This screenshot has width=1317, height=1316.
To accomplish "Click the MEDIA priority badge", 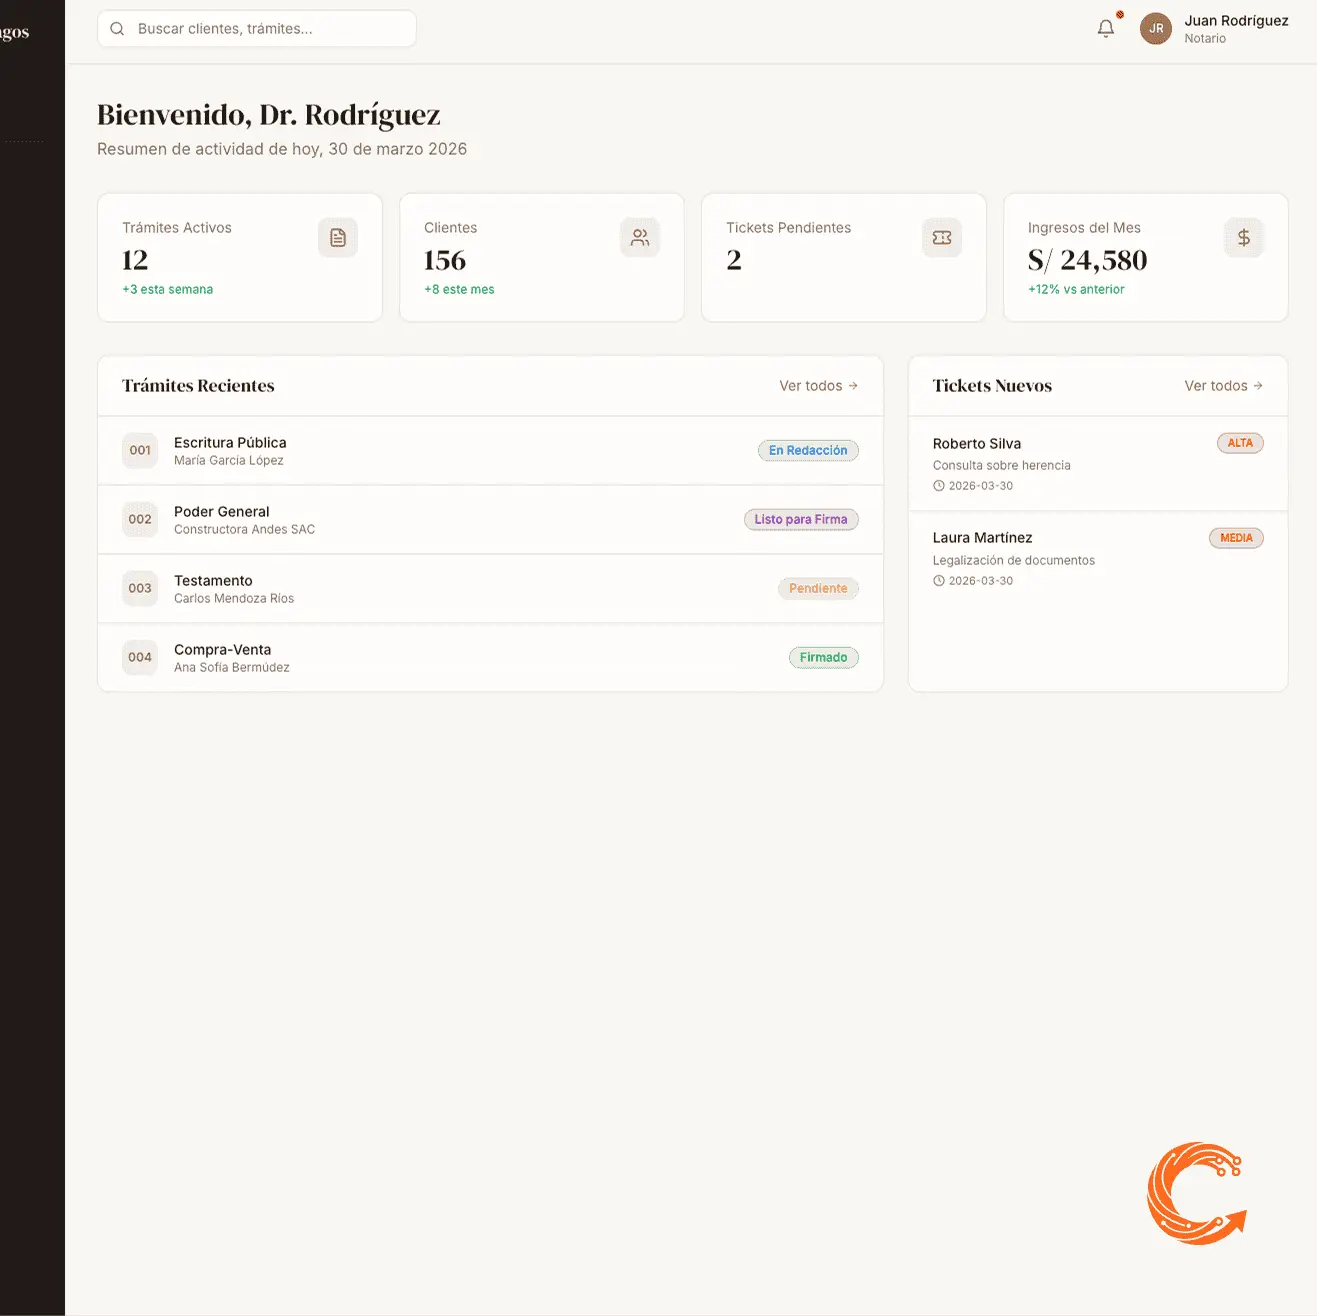I will coord(1236,537).
